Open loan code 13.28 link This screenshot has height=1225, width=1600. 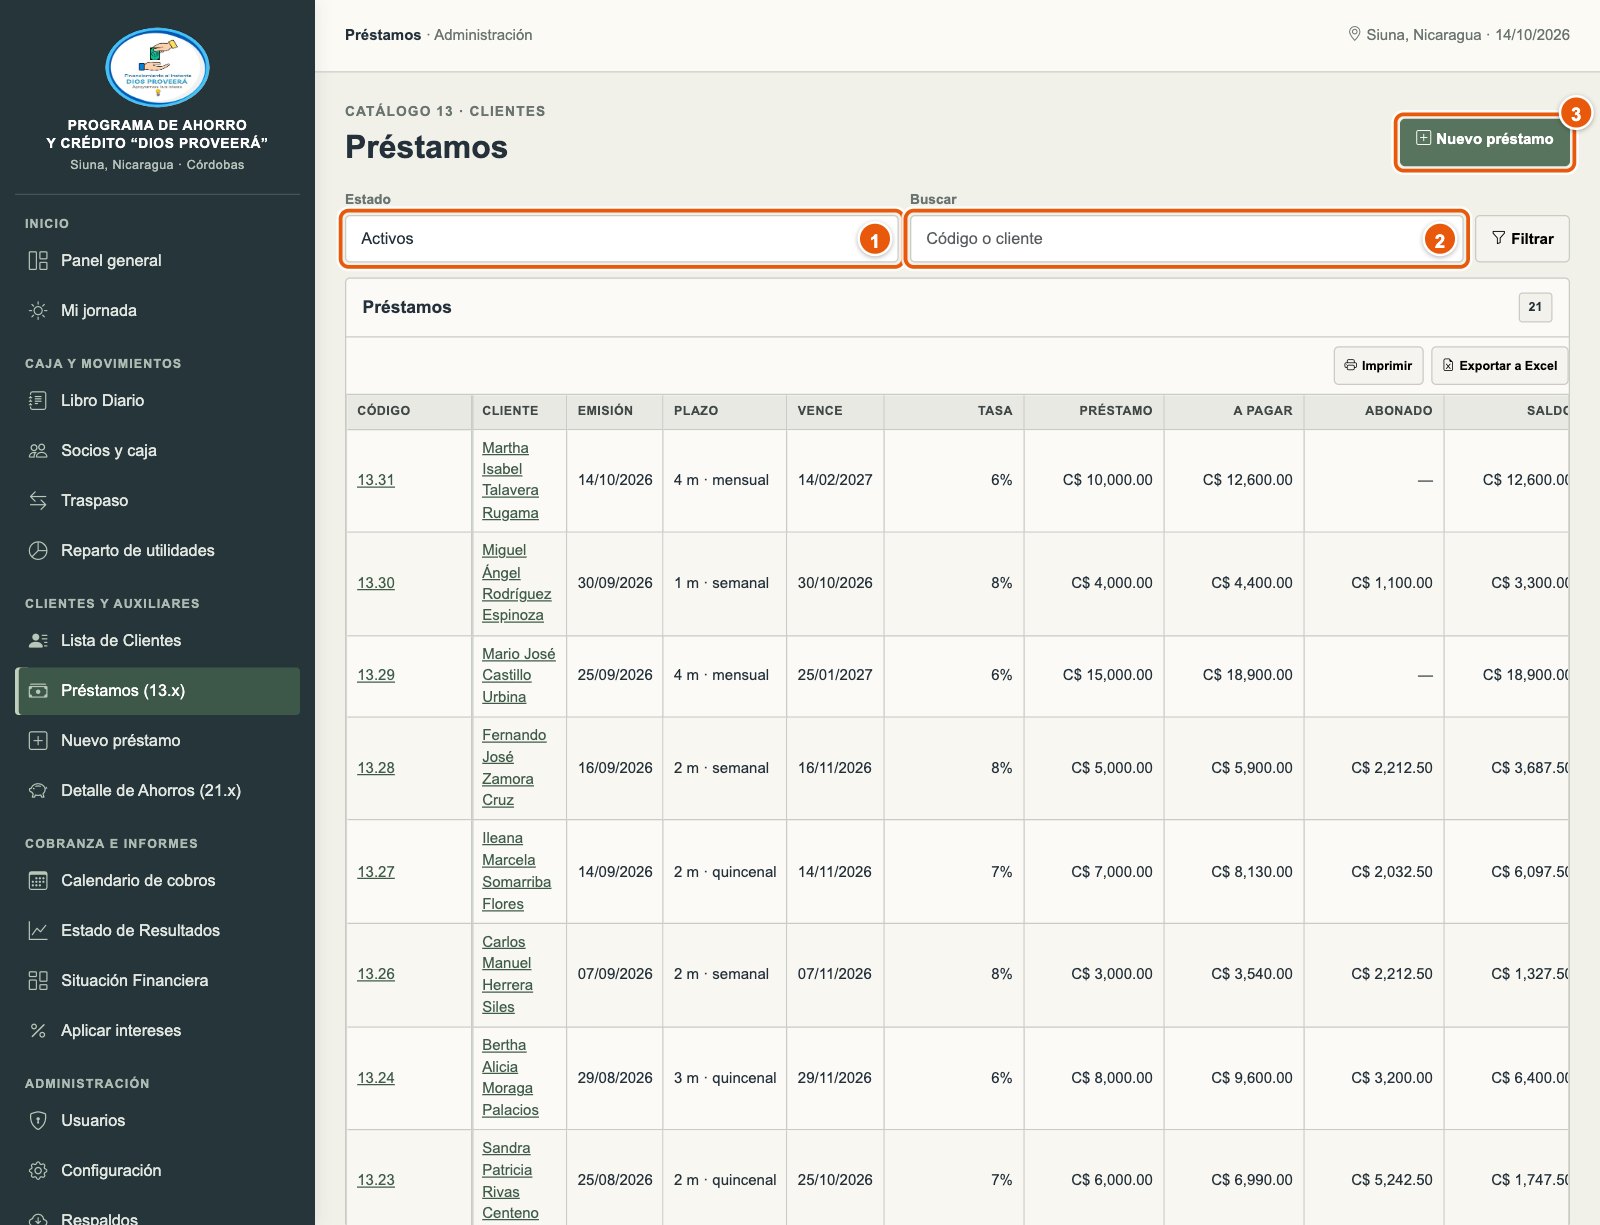tap(376, 768)
